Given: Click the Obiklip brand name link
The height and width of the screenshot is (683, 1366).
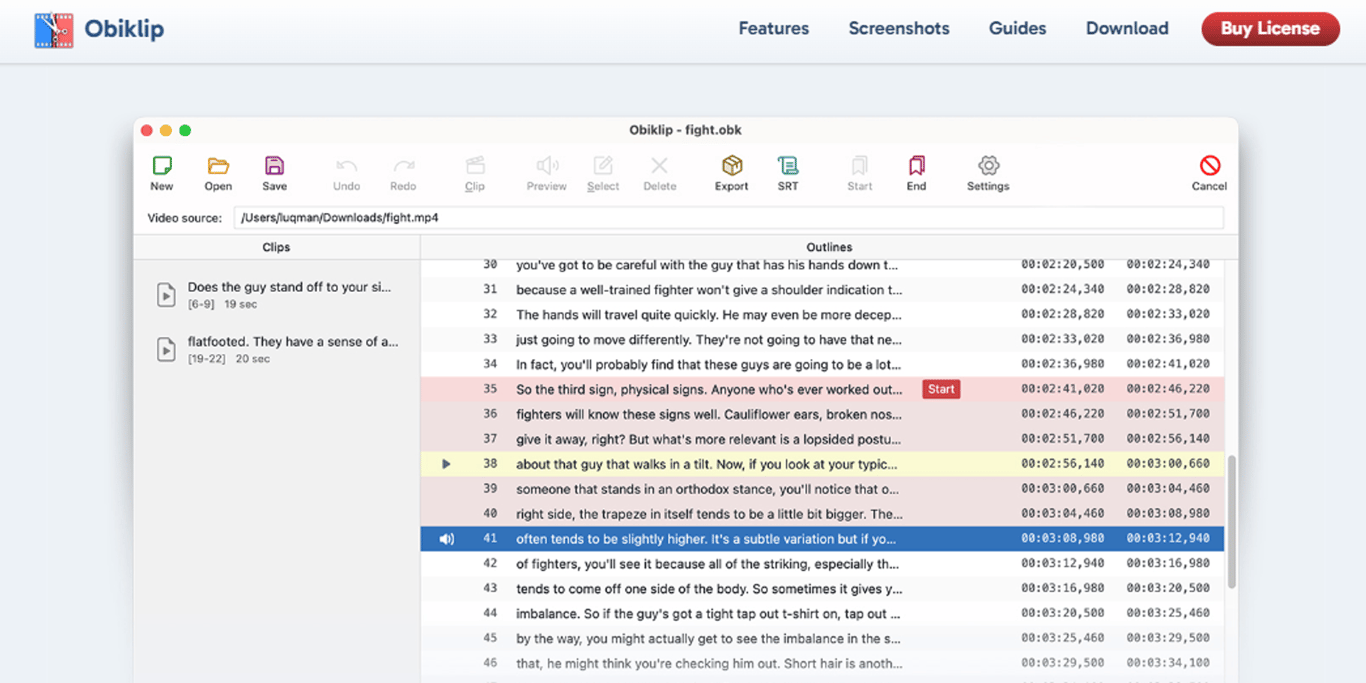Looking at the screenshot, I should coord(124,29).
